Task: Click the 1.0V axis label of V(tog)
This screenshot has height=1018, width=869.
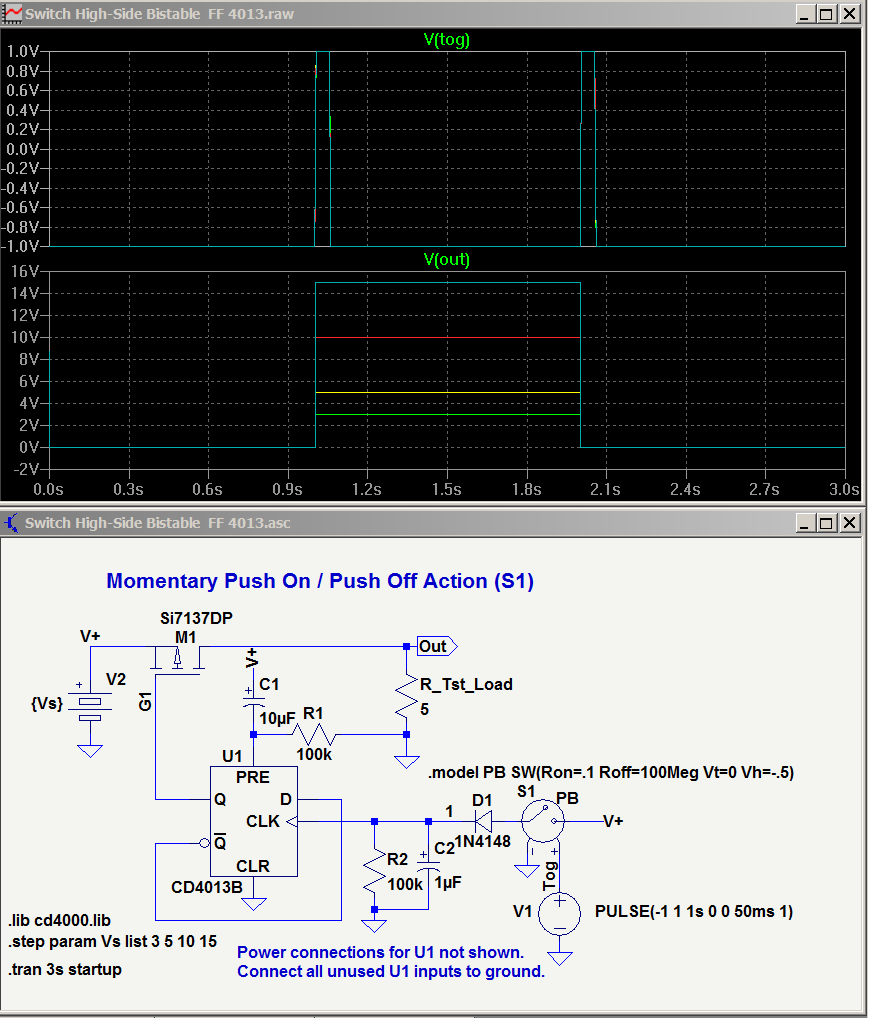Action: tap(23, 51)
